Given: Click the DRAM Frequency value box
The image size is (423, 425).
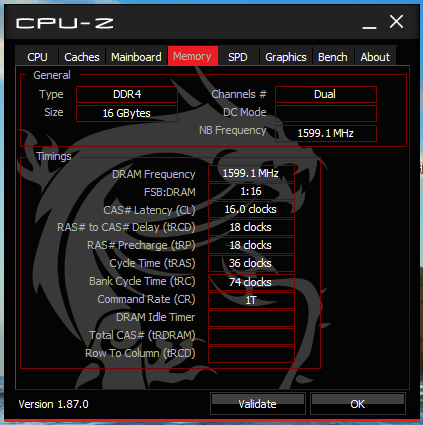Looking at the screenshot, I should pos(251,173).
